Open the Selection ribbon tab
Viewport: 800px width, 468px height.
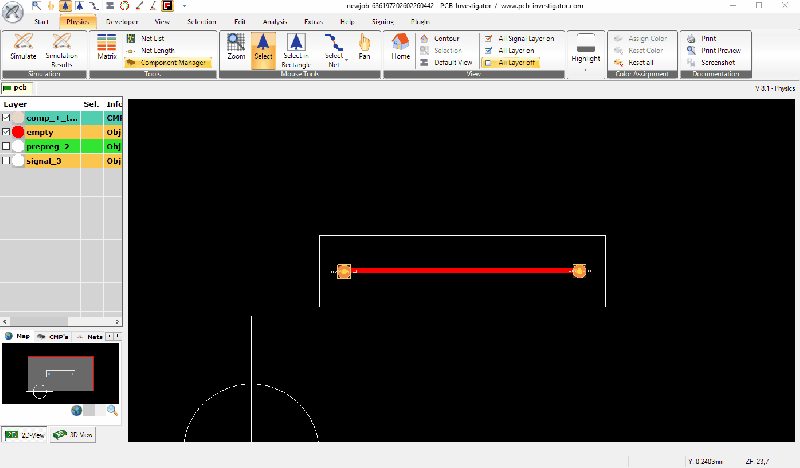202,22
